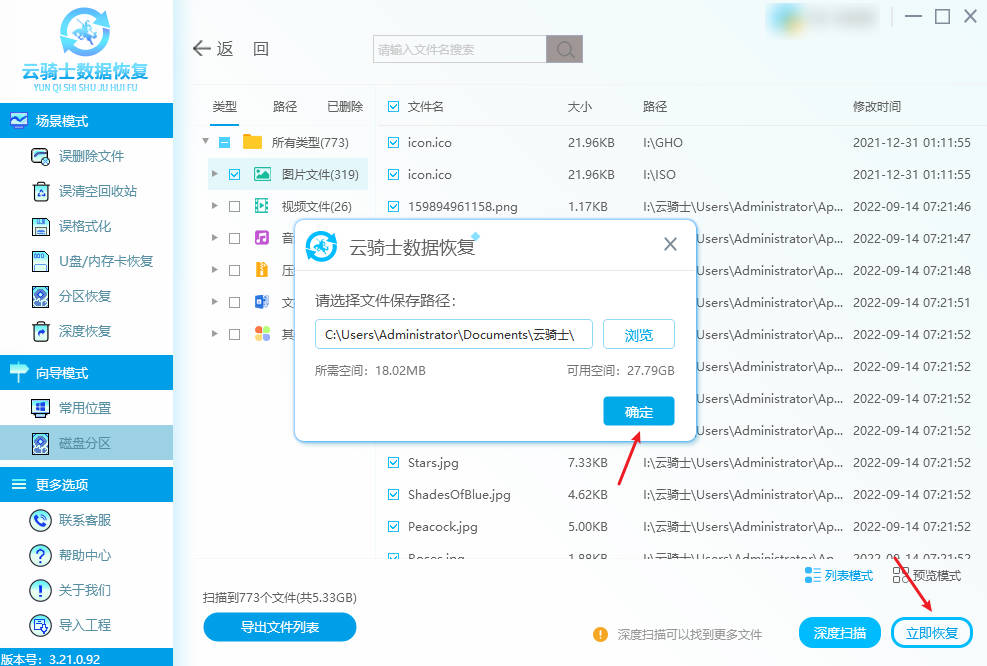Click the 误删除文件 sidebar icon
Image resolution: width=987 pixels, height=666 pixels.
click(40, 157)
